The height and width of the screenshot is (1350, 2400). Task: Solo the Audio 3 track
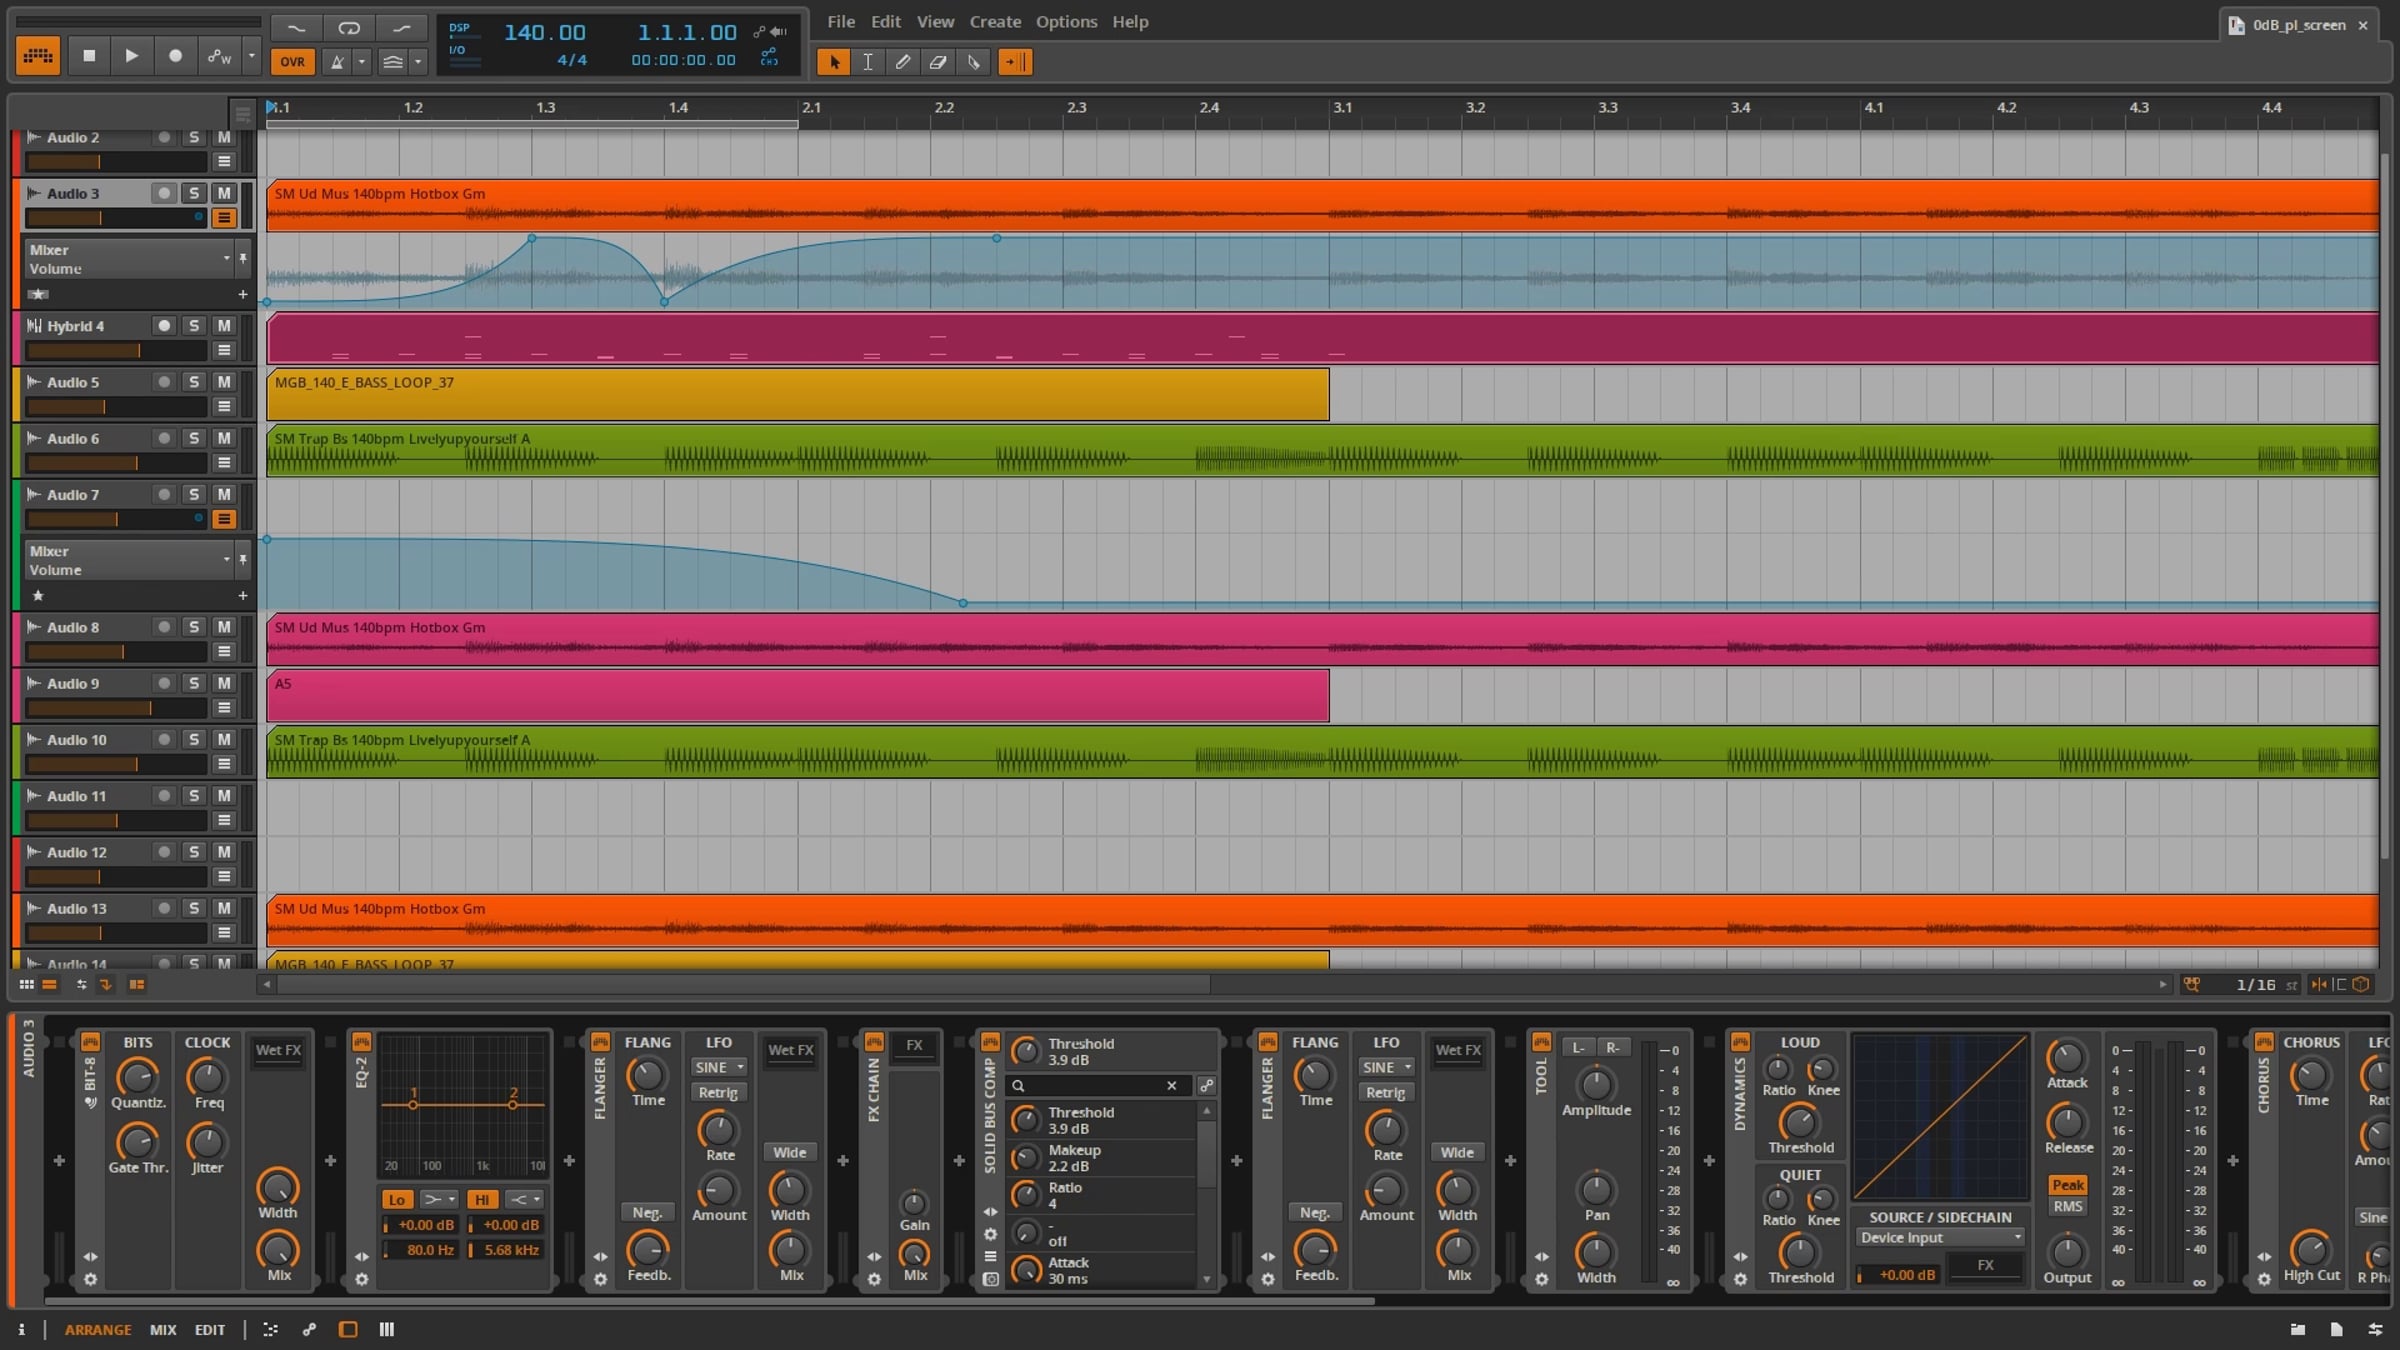click(194, 193)
